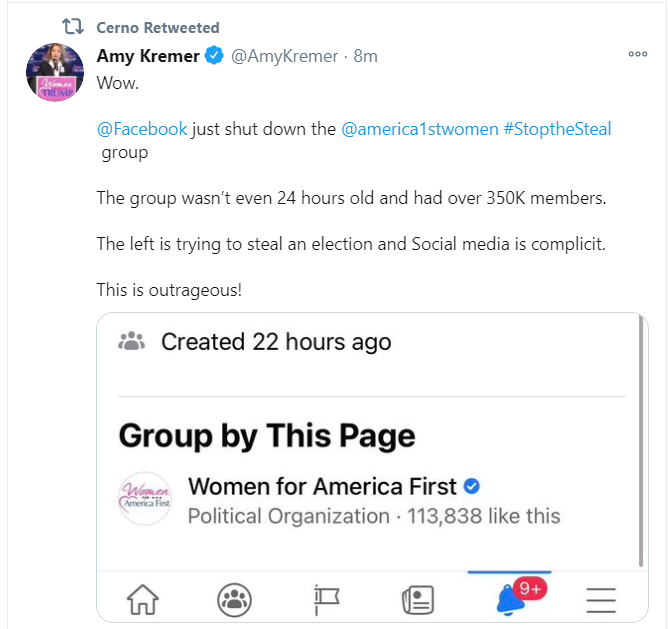Screen dimensions: 668x629
Task: Open the tweet's three-dot more menu
Action: tap(637, 56)
